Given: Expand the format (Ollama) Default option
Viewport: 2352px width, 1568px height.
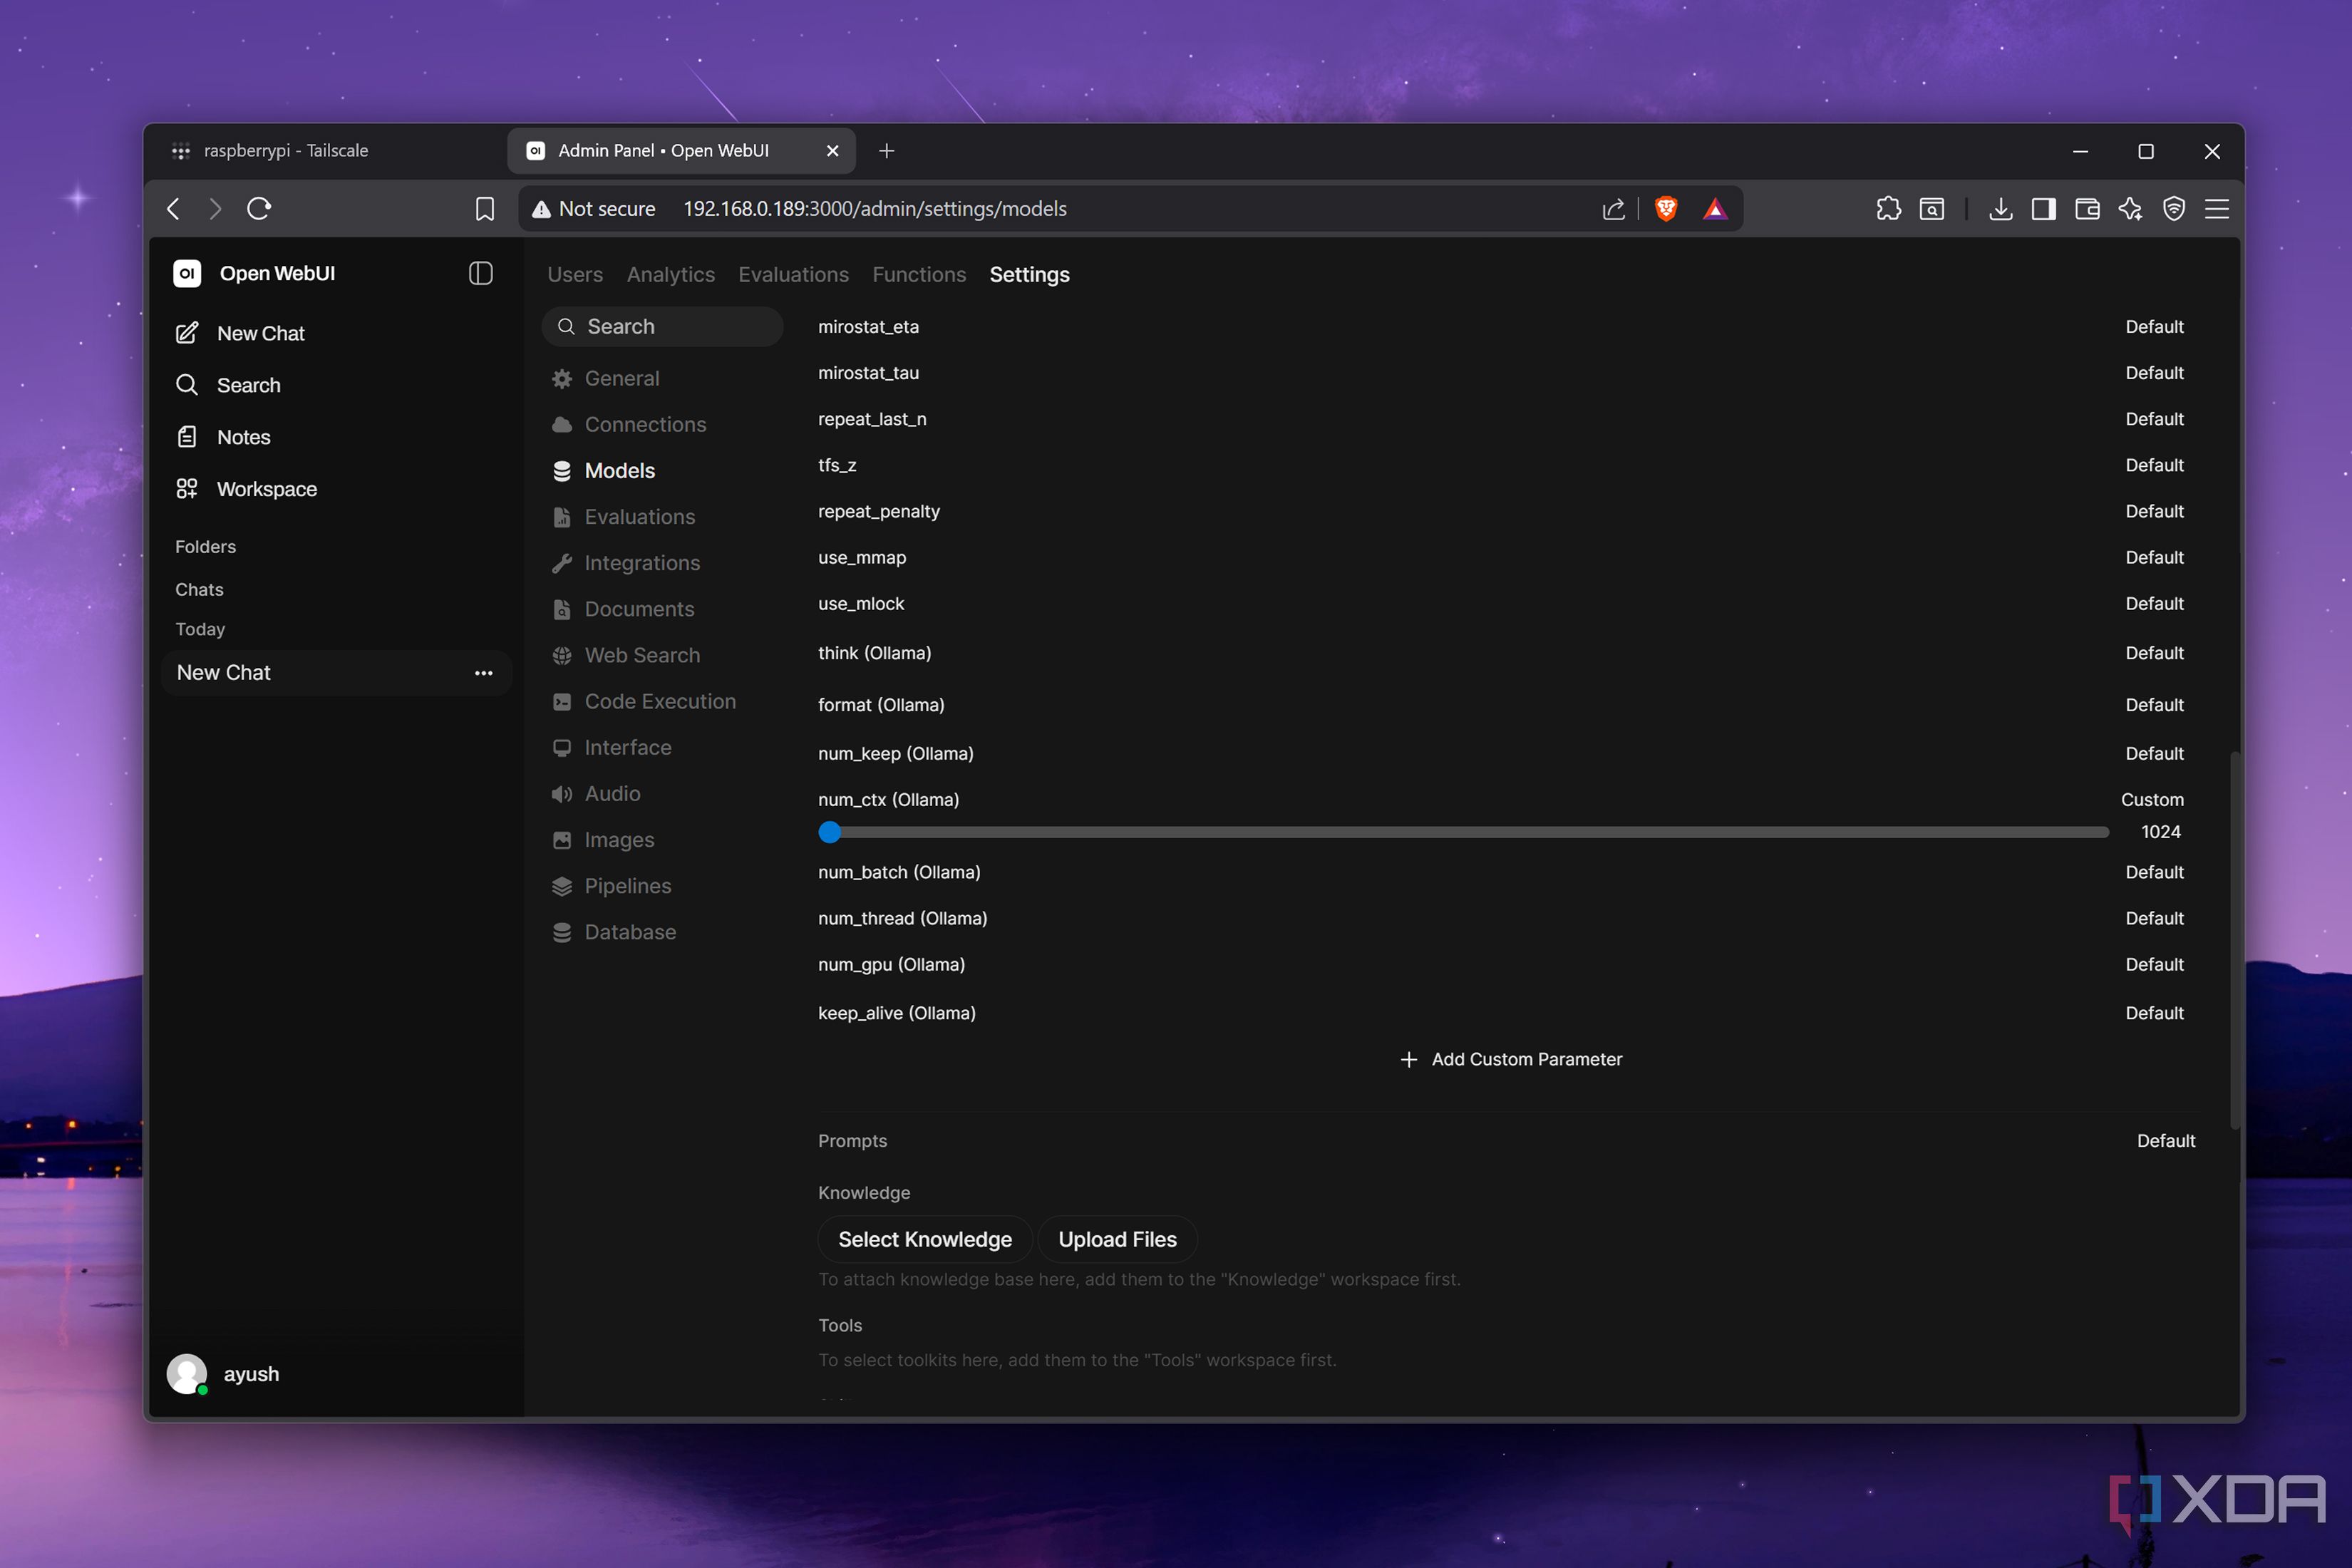Looking at the screenshot, I should click(2154, 705).
